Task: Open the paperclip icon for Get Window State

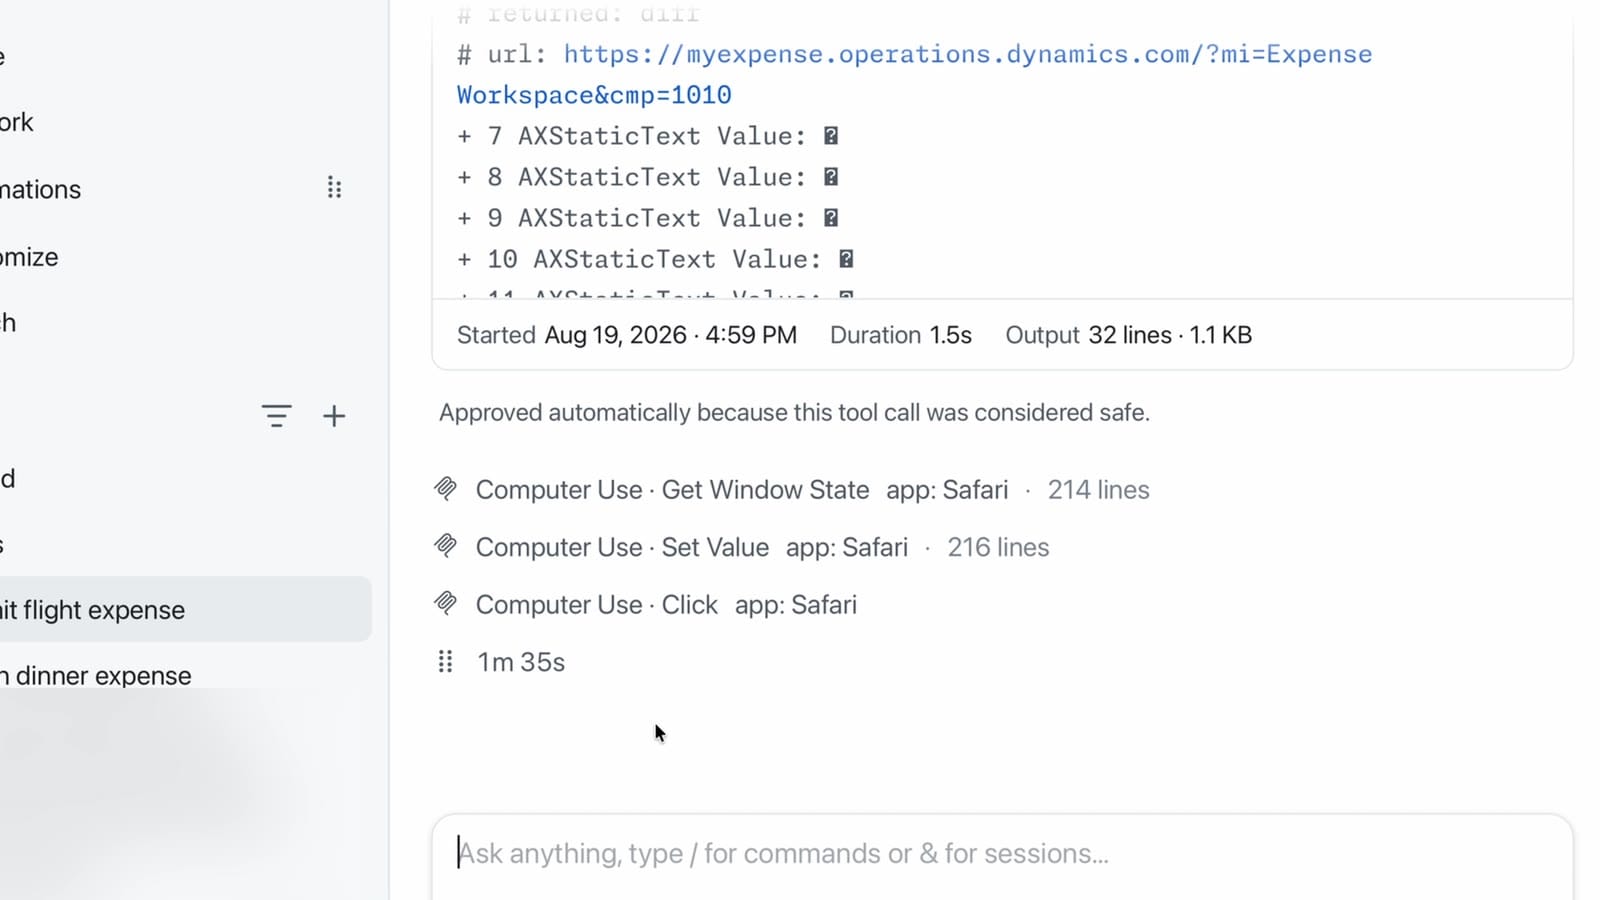Action: pyautogui.click(x=446, y=489)
